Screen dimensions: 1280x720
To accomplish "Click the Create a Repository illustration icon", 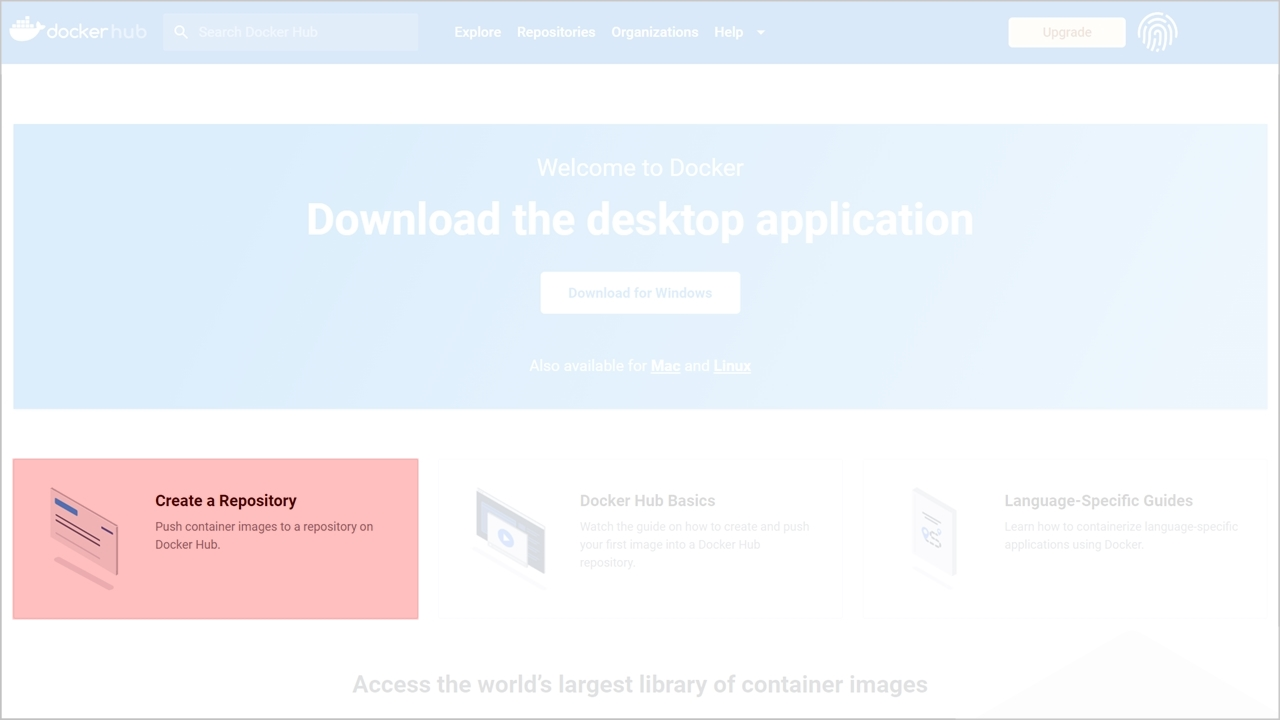I will pyautogui.click(x=84, y=538).
